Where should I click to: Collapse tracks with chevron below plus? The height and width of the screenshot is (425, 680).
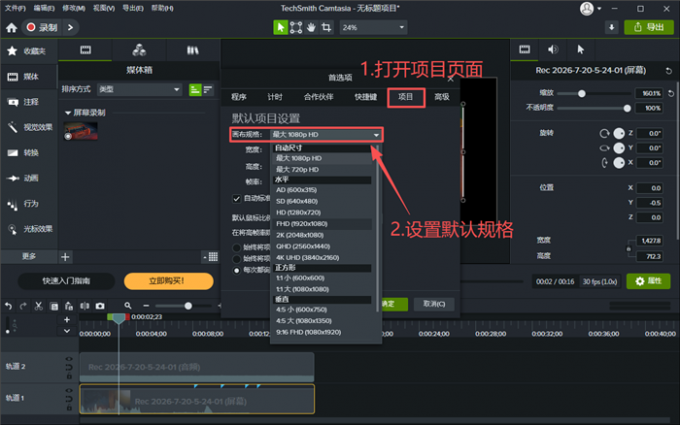(x=67, y=331)
